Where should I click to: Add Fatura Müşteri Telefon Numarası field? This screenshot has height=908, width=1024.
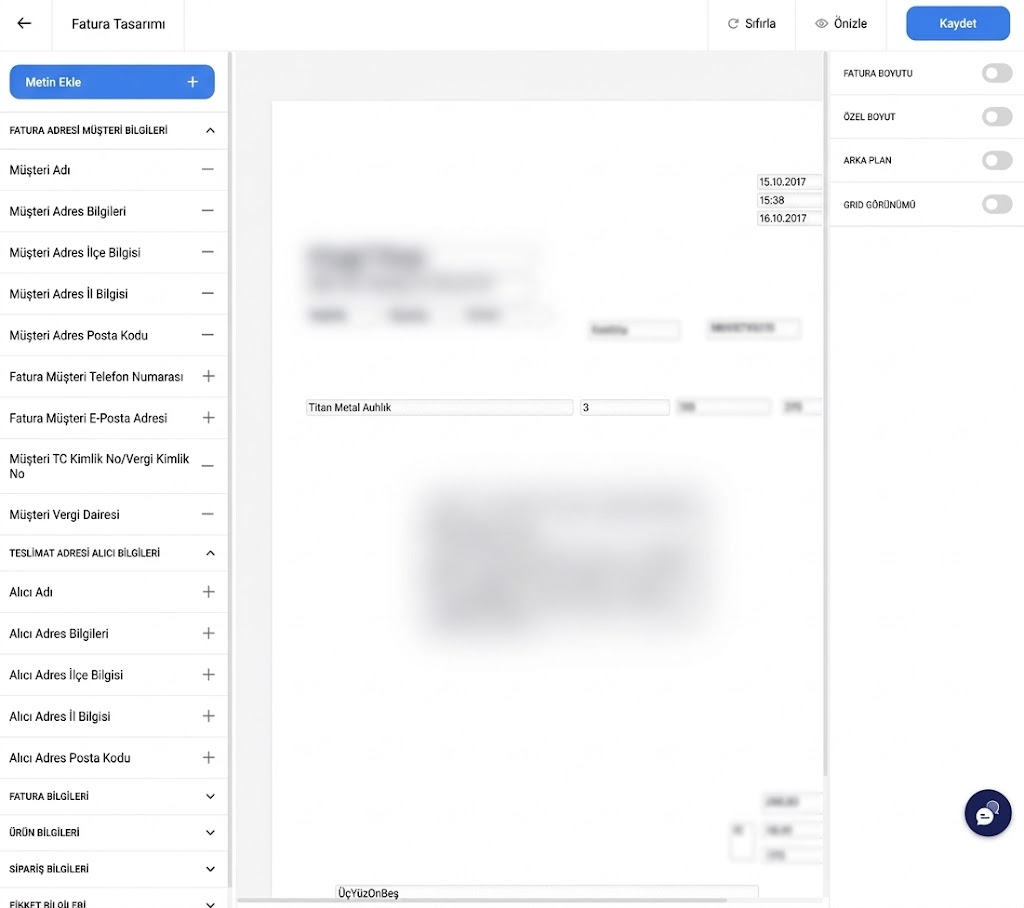(x=208, y=376)
